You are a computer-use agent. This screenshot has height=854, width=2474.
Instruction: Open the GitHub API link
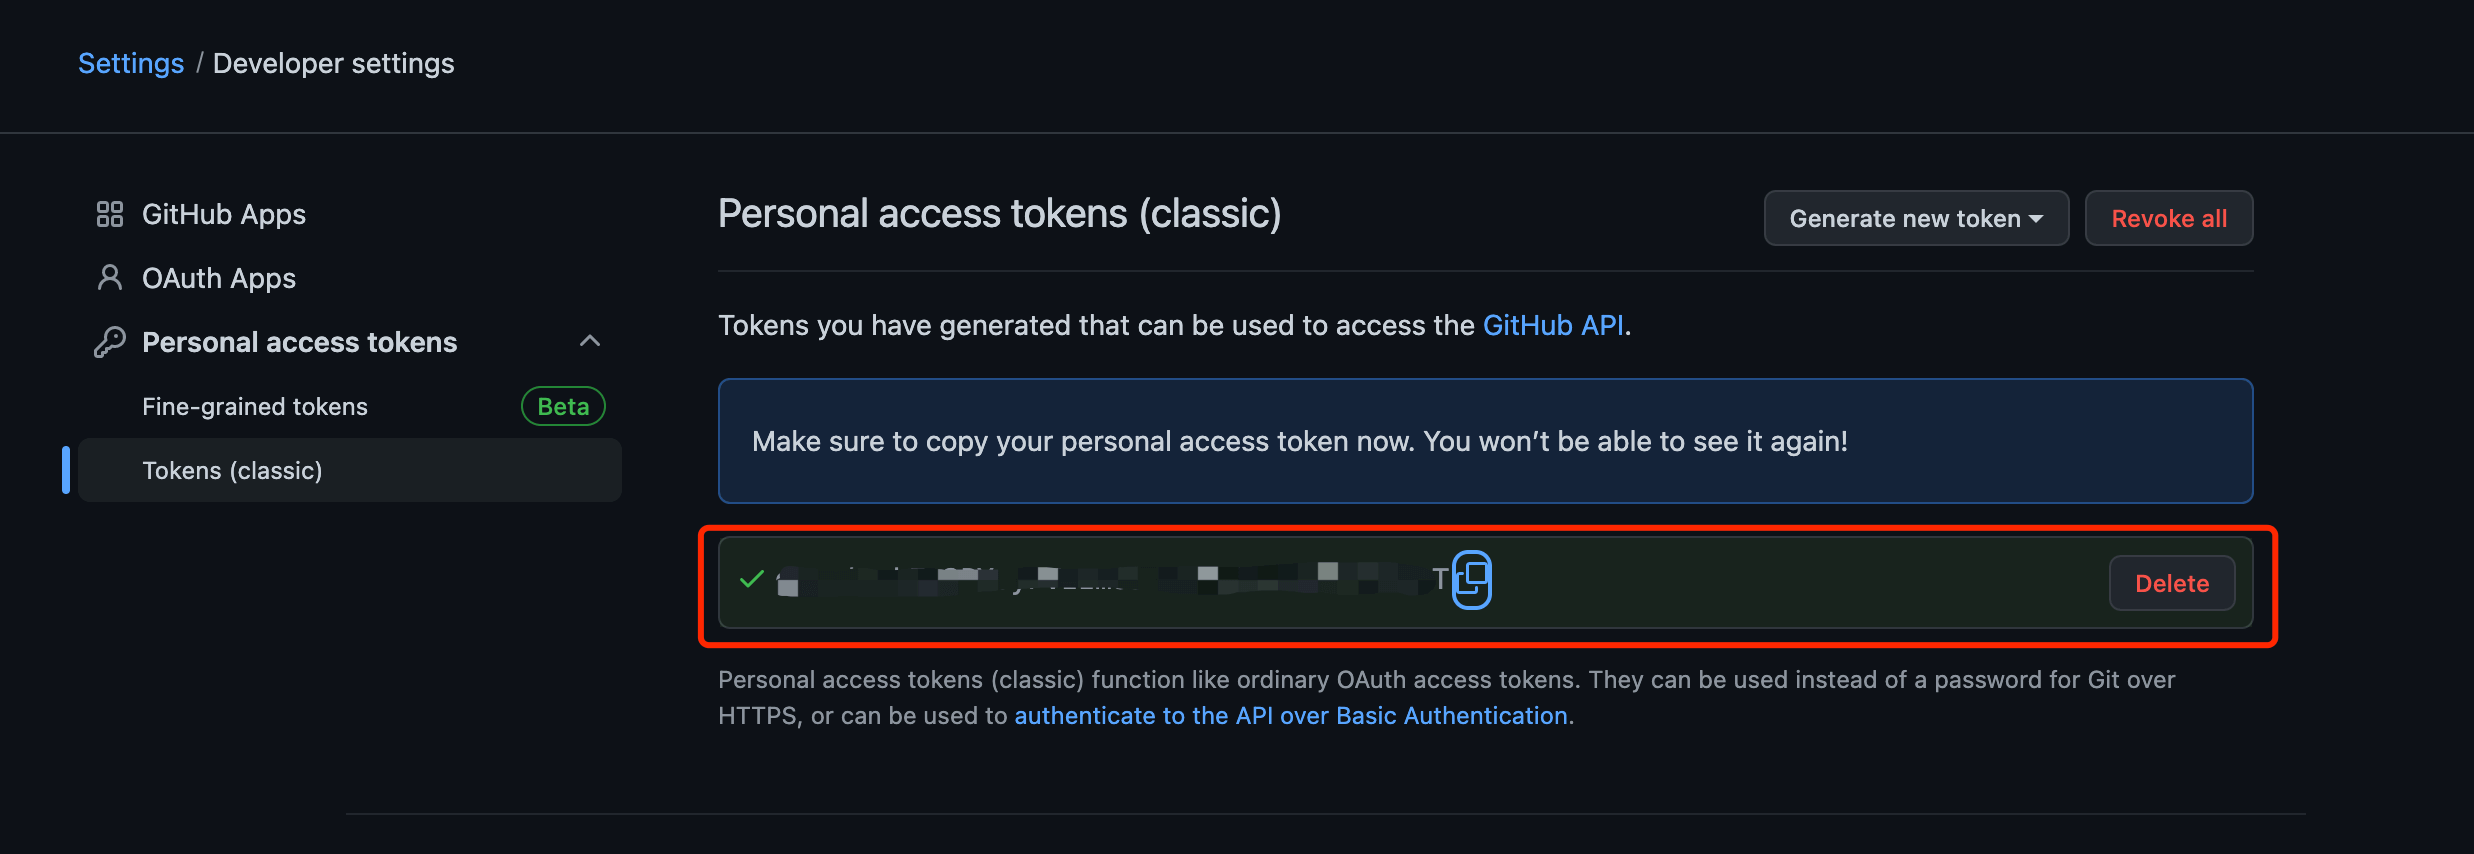tap(1553, 325)
